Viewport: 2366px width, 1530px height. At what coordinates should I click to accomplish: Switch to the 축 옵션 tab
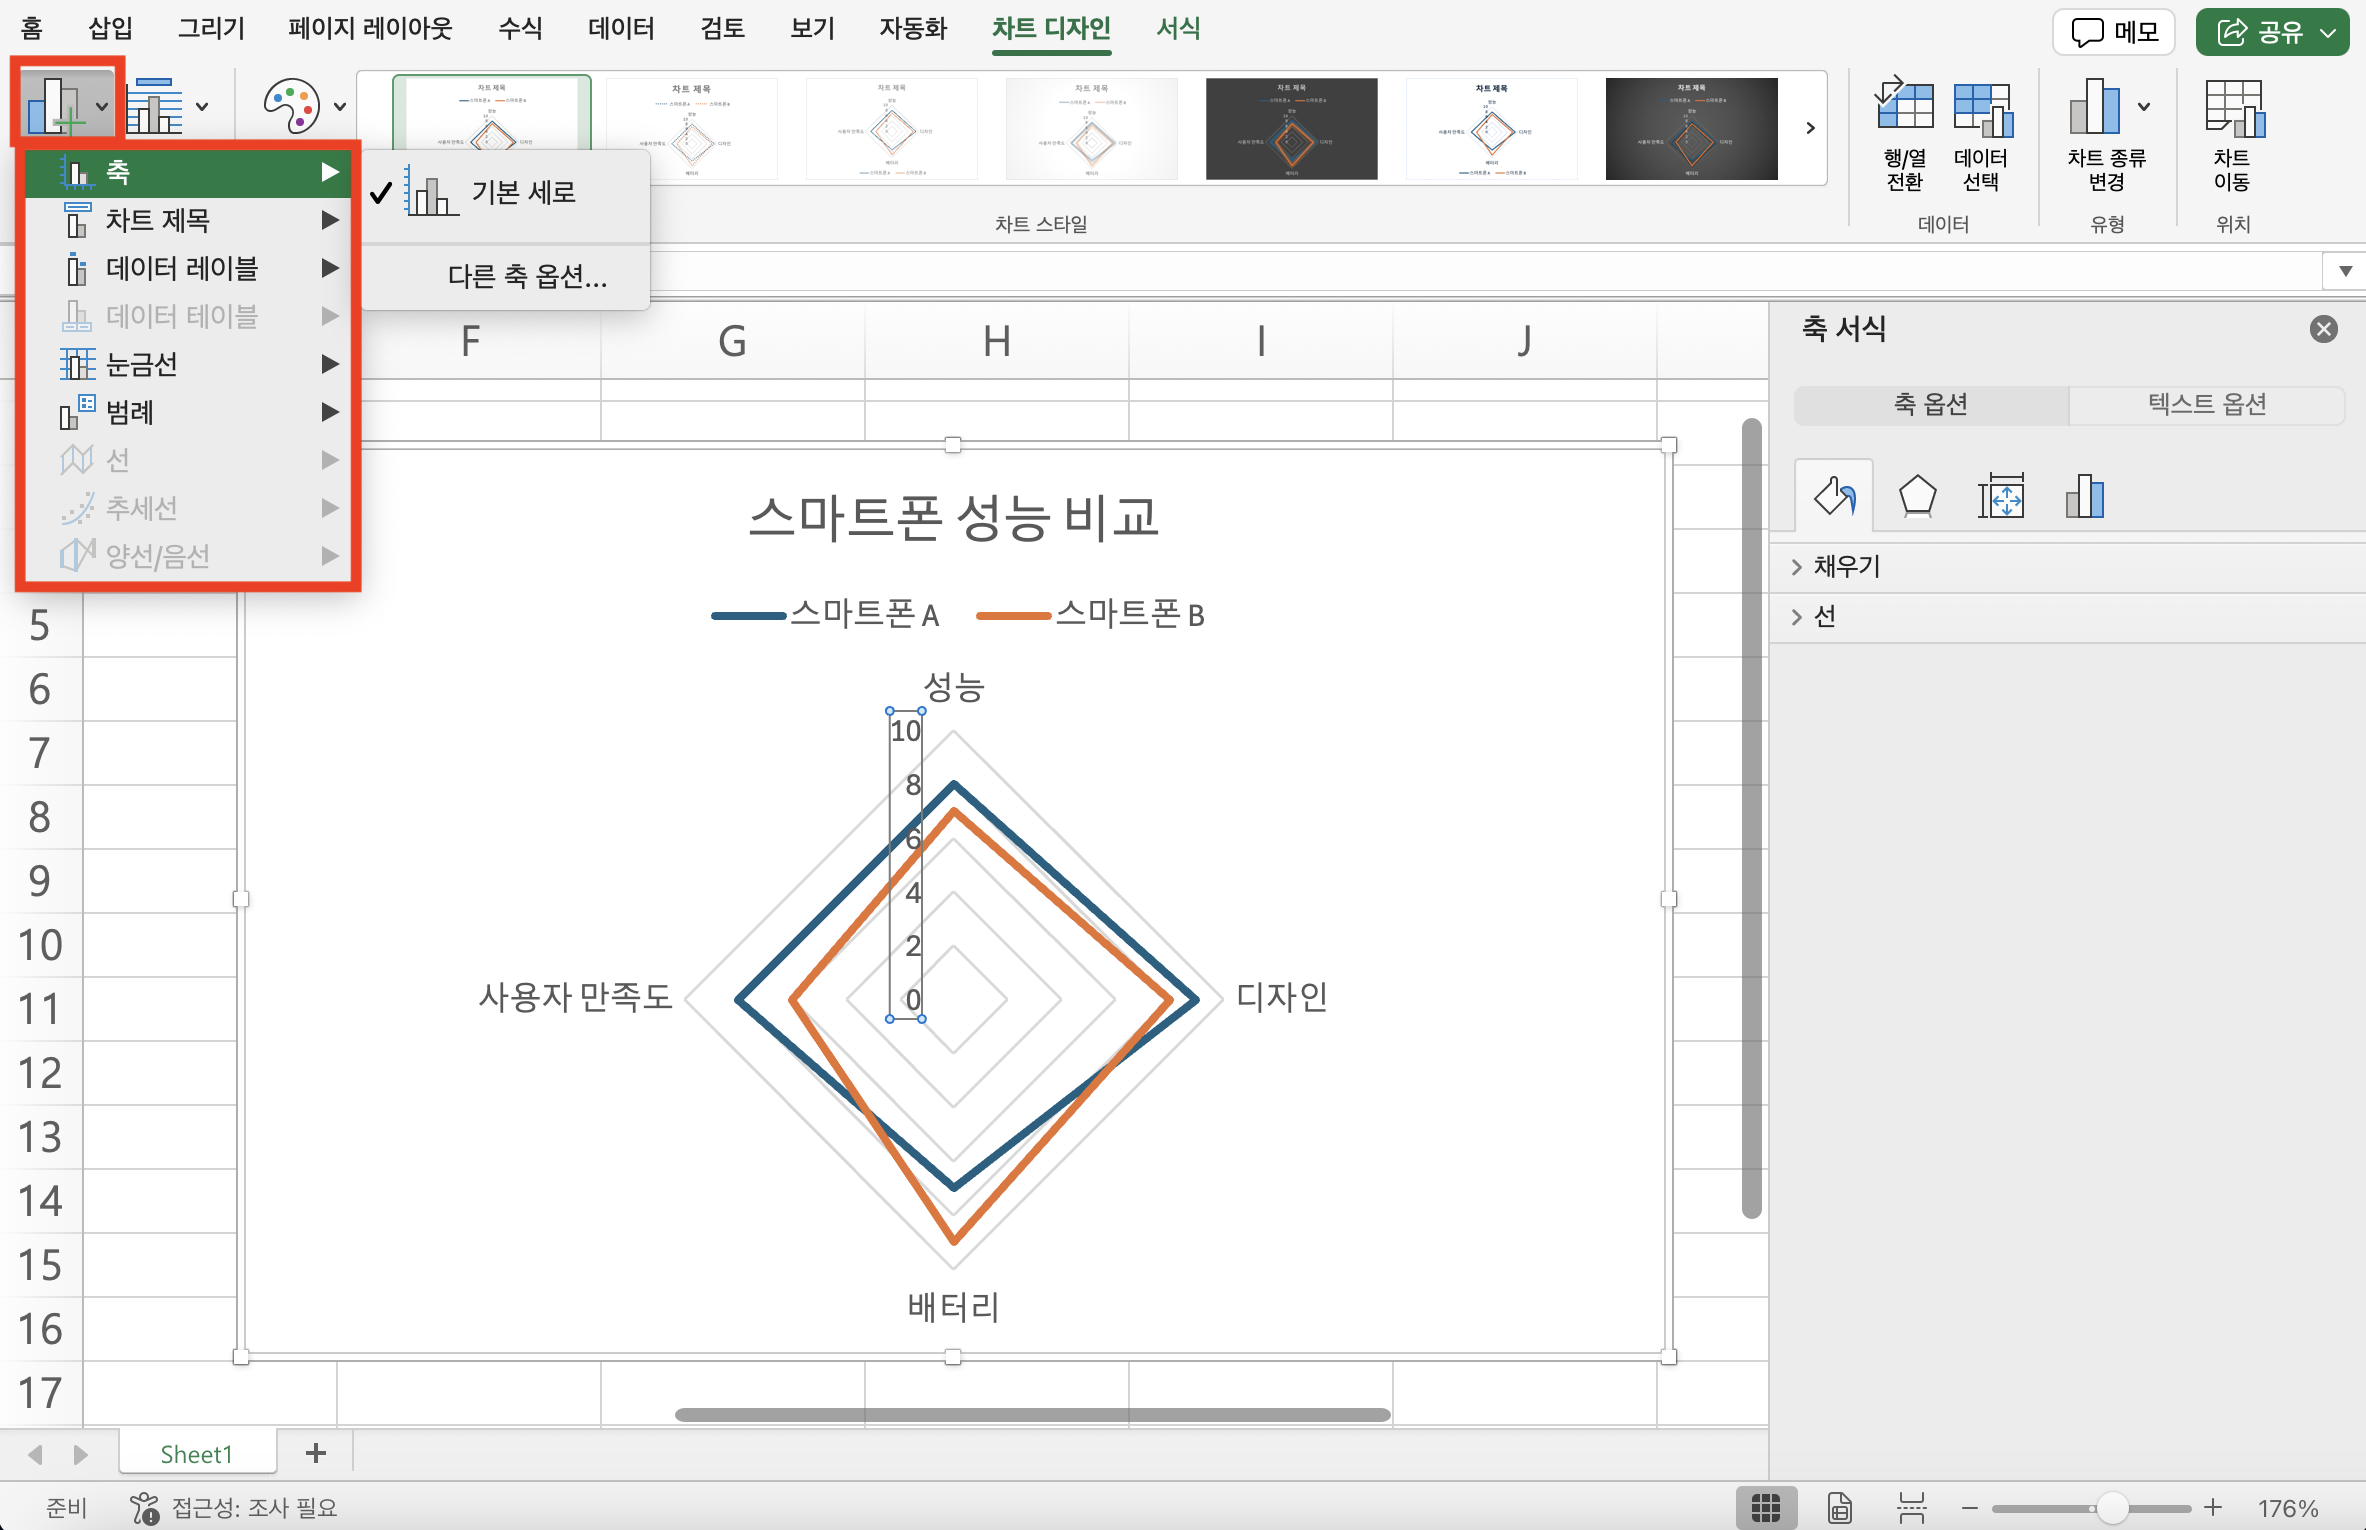click(x=1931, y=405)
